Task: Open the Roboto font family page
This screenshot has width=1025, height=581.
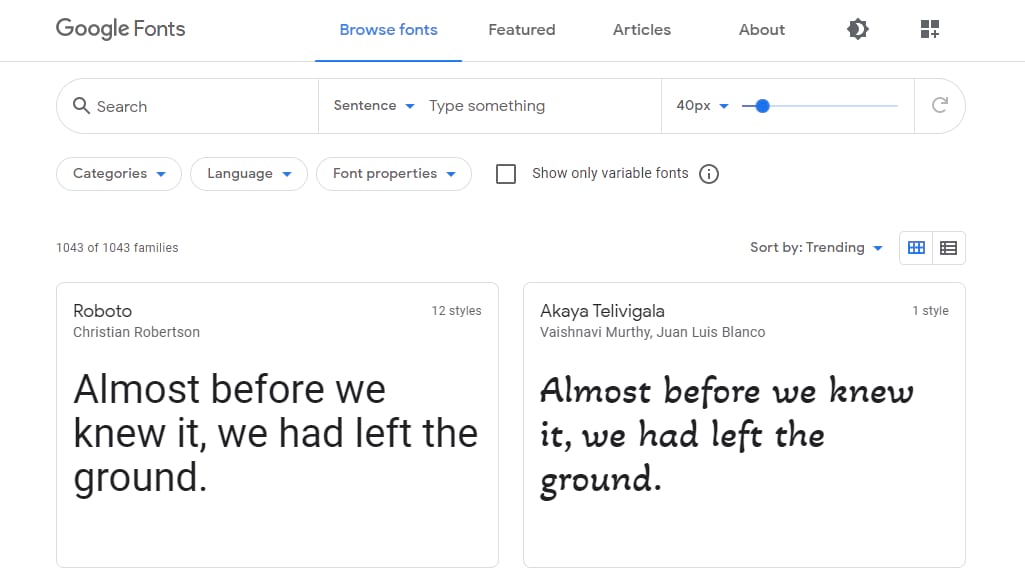Action: pyautogui.click(x=102, y=311)
